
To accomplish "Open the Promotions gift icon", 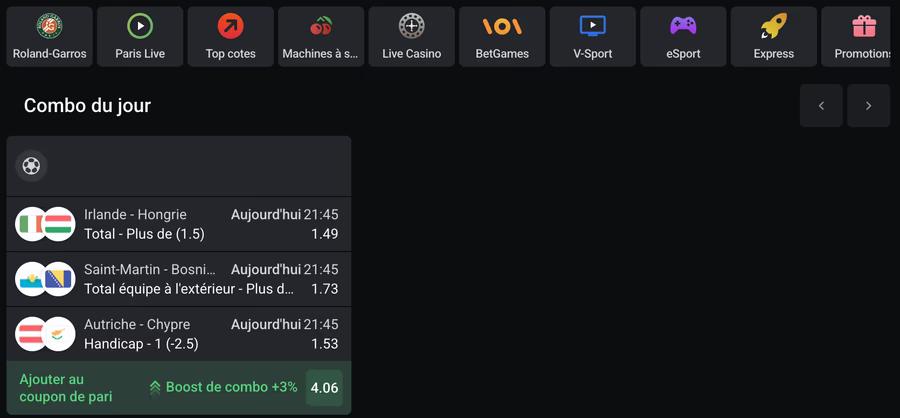I will click(864, 26).
